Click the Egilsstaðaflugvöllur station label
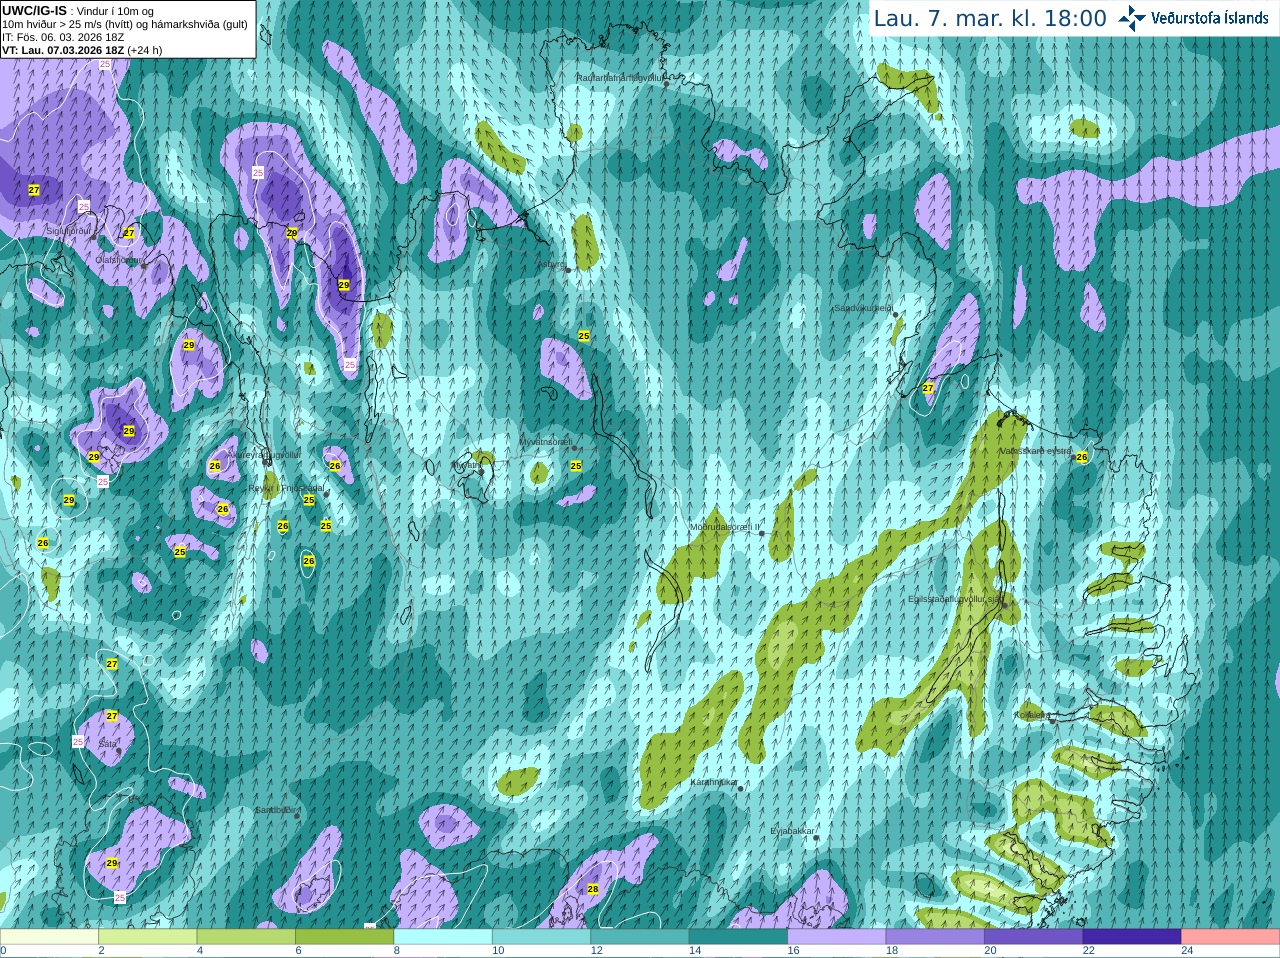The image size is (1280, 958). tap(954, 599)
